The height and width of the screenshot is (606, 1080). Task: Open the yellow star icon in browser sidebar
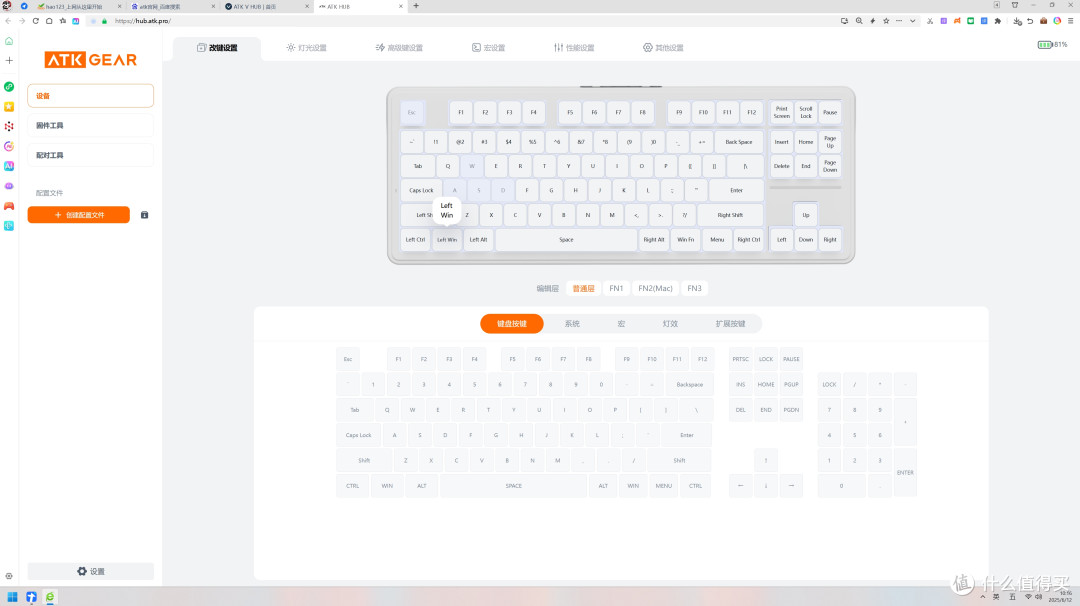pyautogui.click(x=9, y=107)
